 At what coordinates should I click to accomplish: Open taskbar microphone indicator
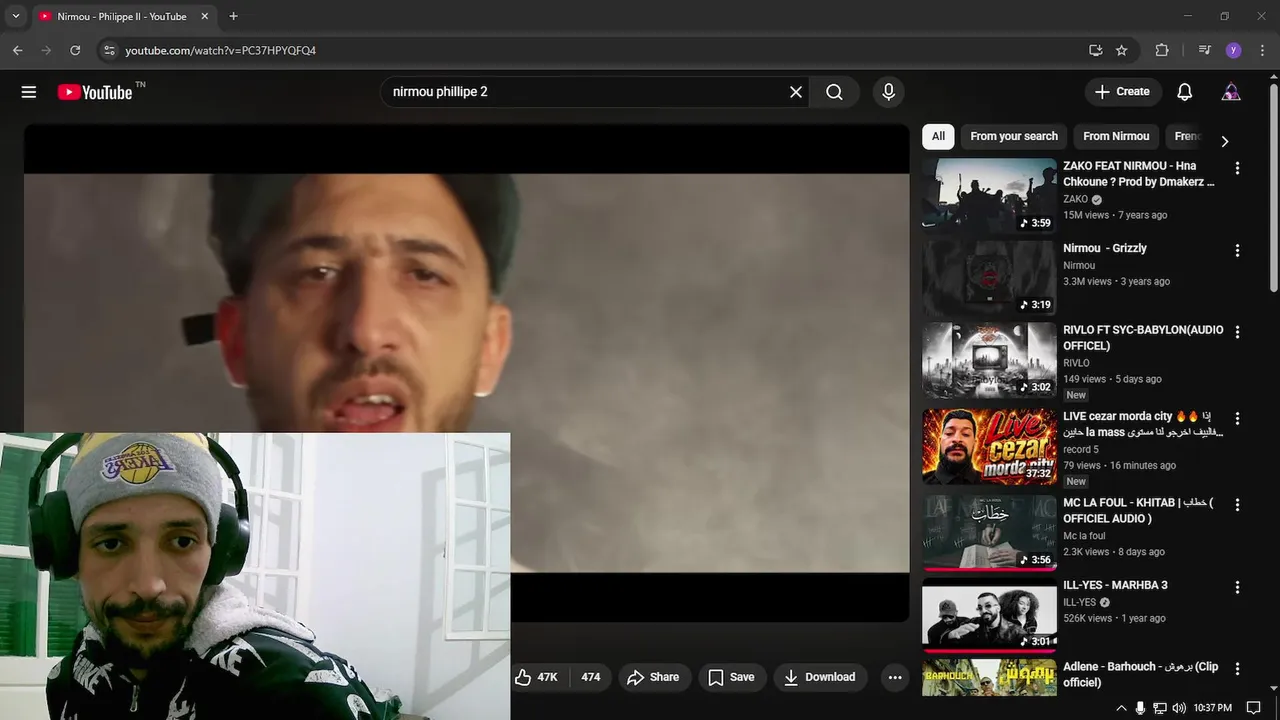pyautogui.click(x=1140, y=708)
